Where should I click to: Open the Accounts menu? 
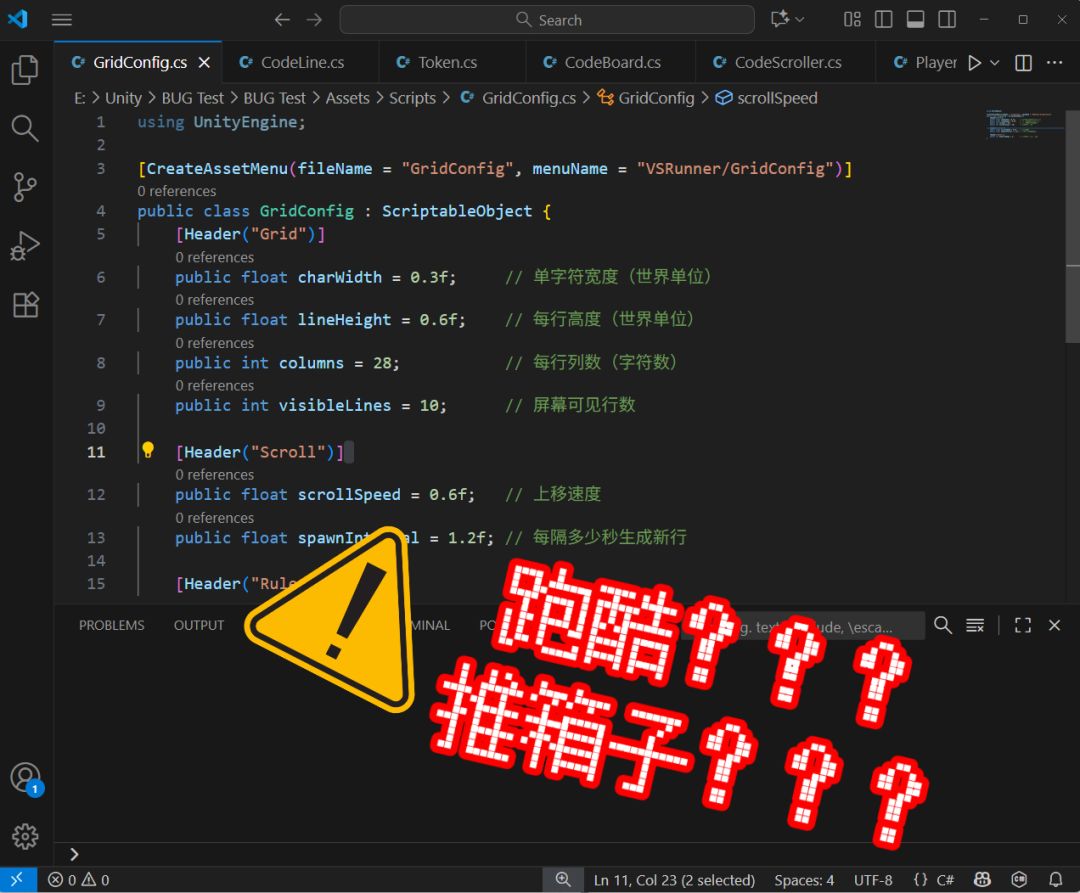pos(26,779)
